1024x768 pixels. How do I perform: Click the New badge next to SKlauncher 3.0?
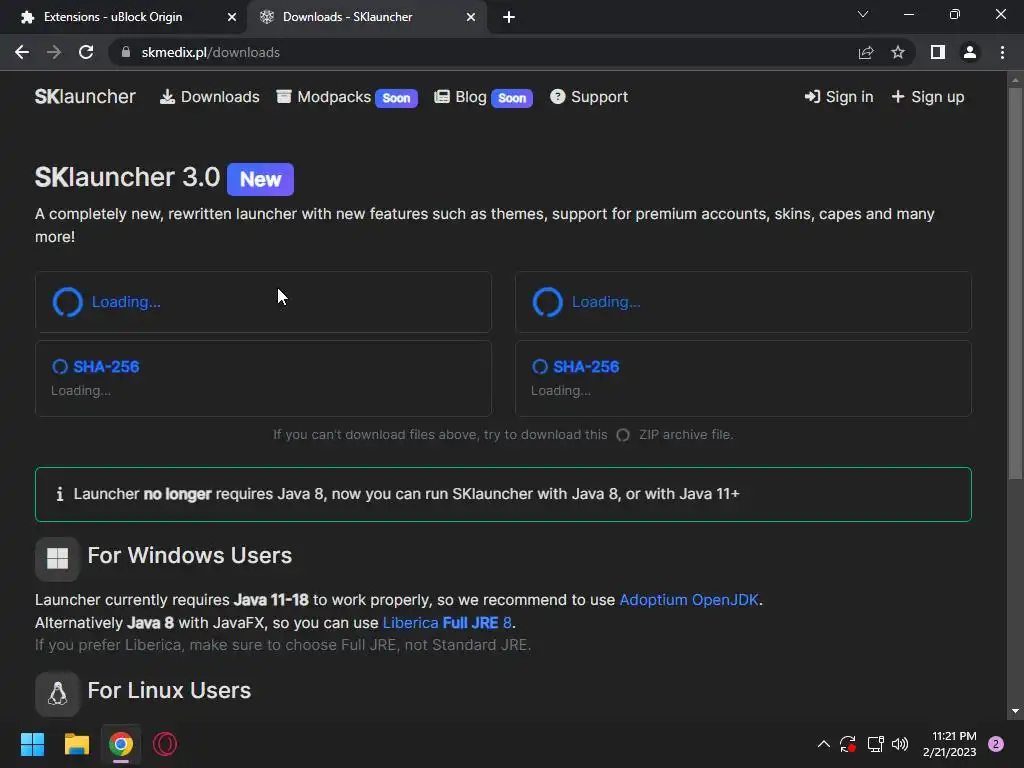click(x=261, y=179)
